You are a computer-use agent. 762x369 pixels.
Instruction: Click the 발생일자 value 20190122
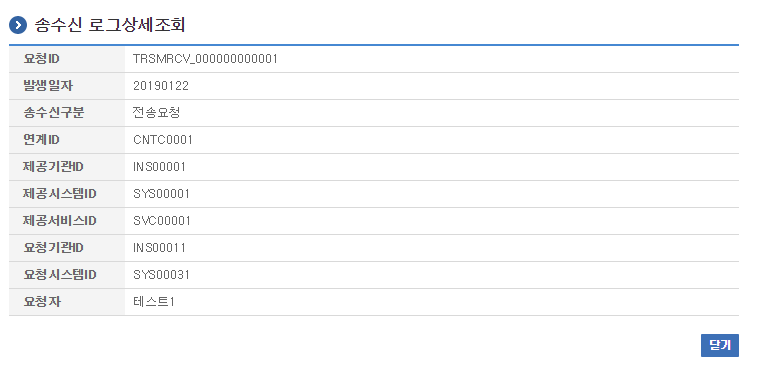pos(161,86)
